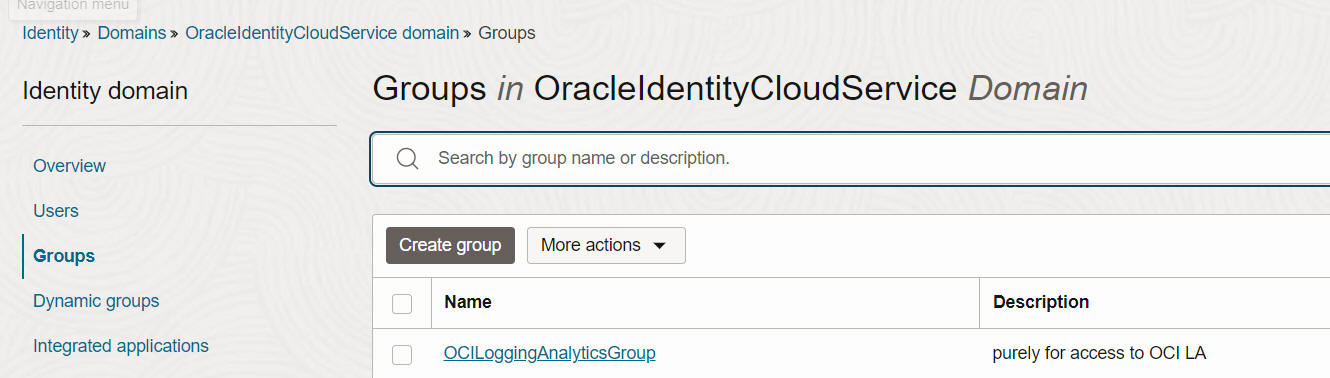Go to Domains breadcrumb link
1330x378 pixels.
coord(132,33)
